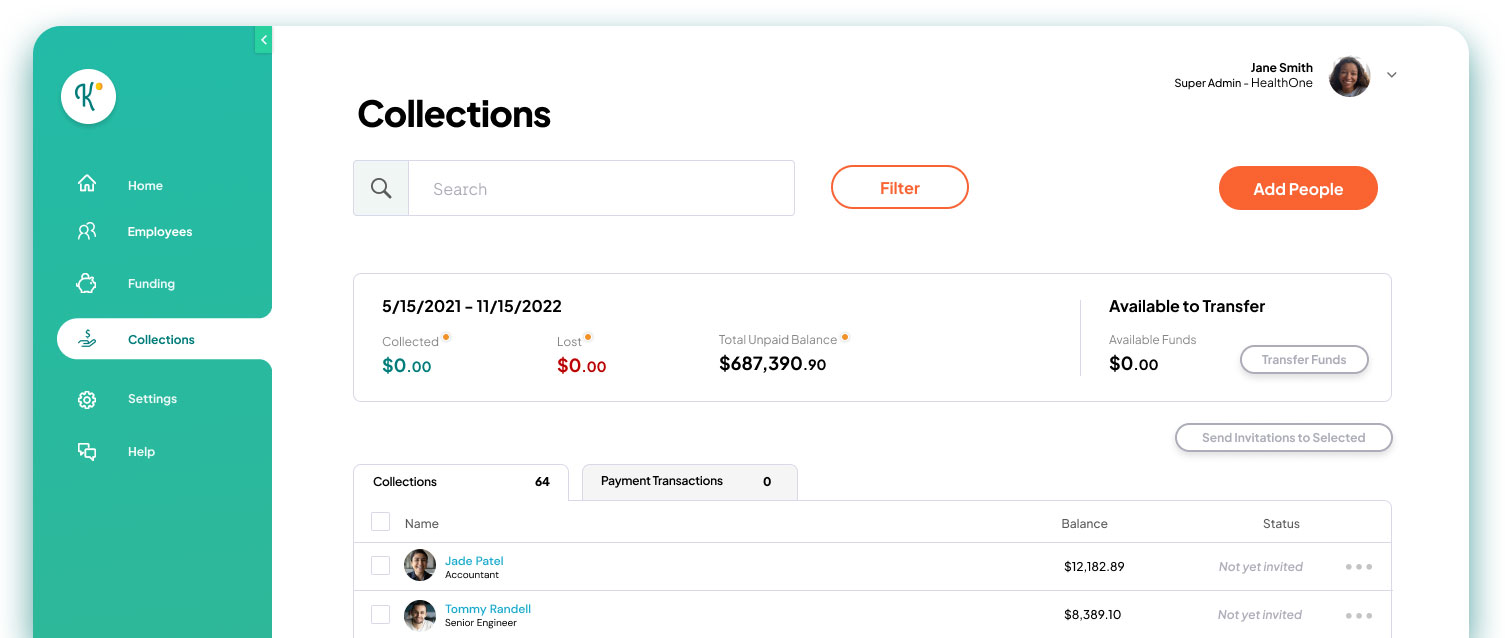Collapse the sidebar with the chevron handle
Viewport: 1505px width, 638px height.
pos(263,40)
